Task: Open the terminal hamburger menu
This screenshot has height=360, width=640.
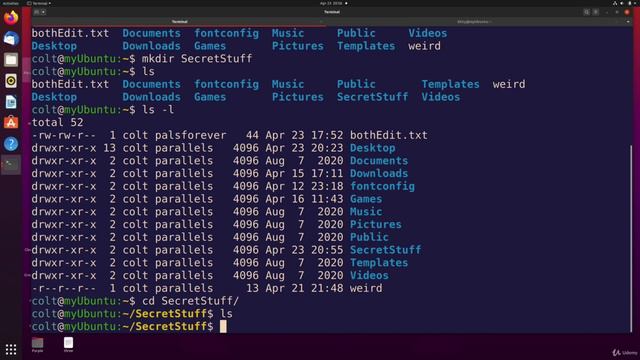Action: click(x=596, y=12)
